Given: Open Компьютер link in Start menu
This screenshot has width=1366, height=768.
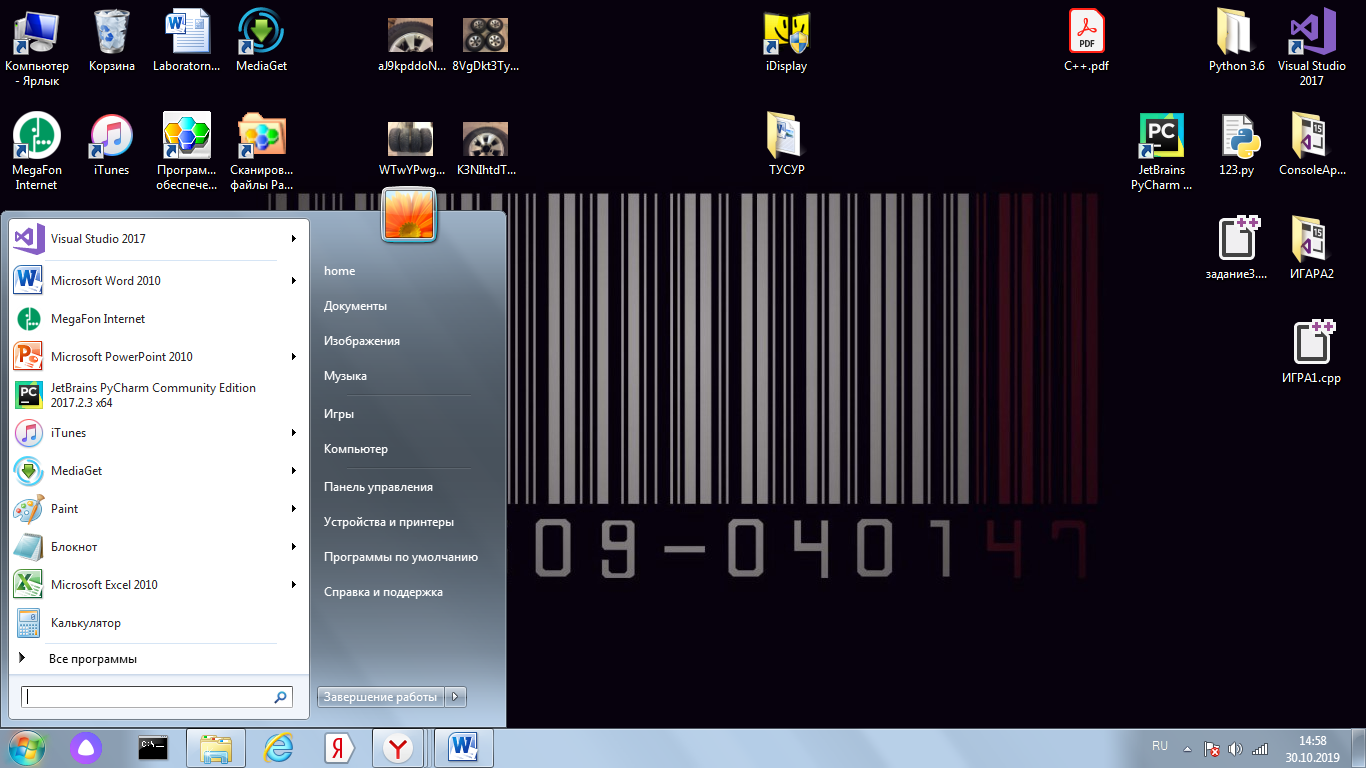Looking at the screenshot, I should tap(356, 449).
